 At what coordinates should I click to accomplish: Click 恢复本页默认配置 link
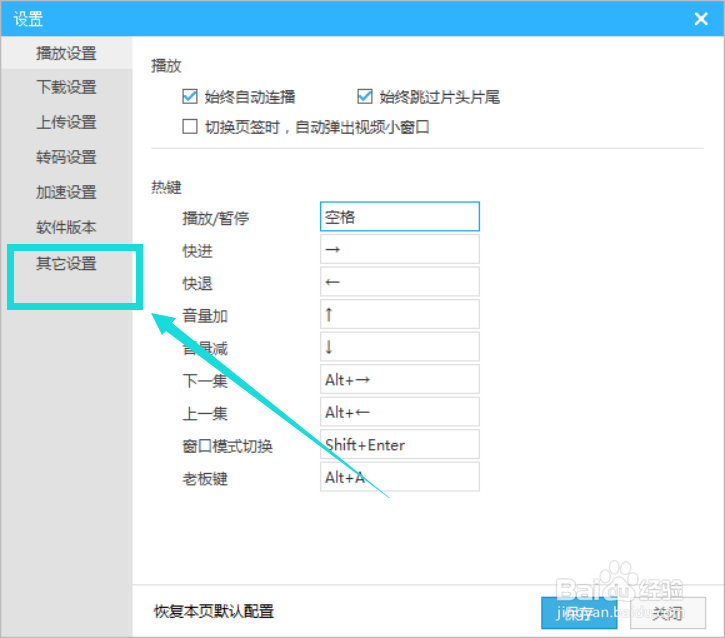click(214, 612)
